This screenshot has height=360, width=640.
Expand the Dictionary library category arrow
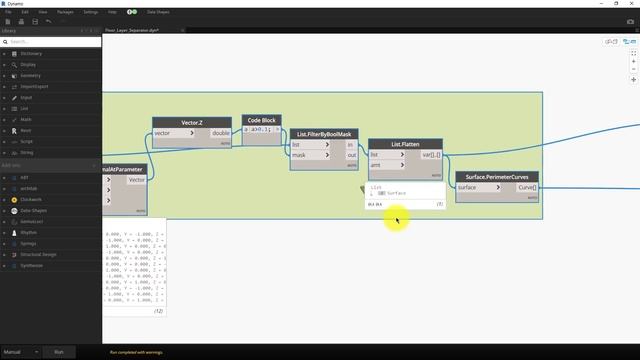click(x=4, y=53)
